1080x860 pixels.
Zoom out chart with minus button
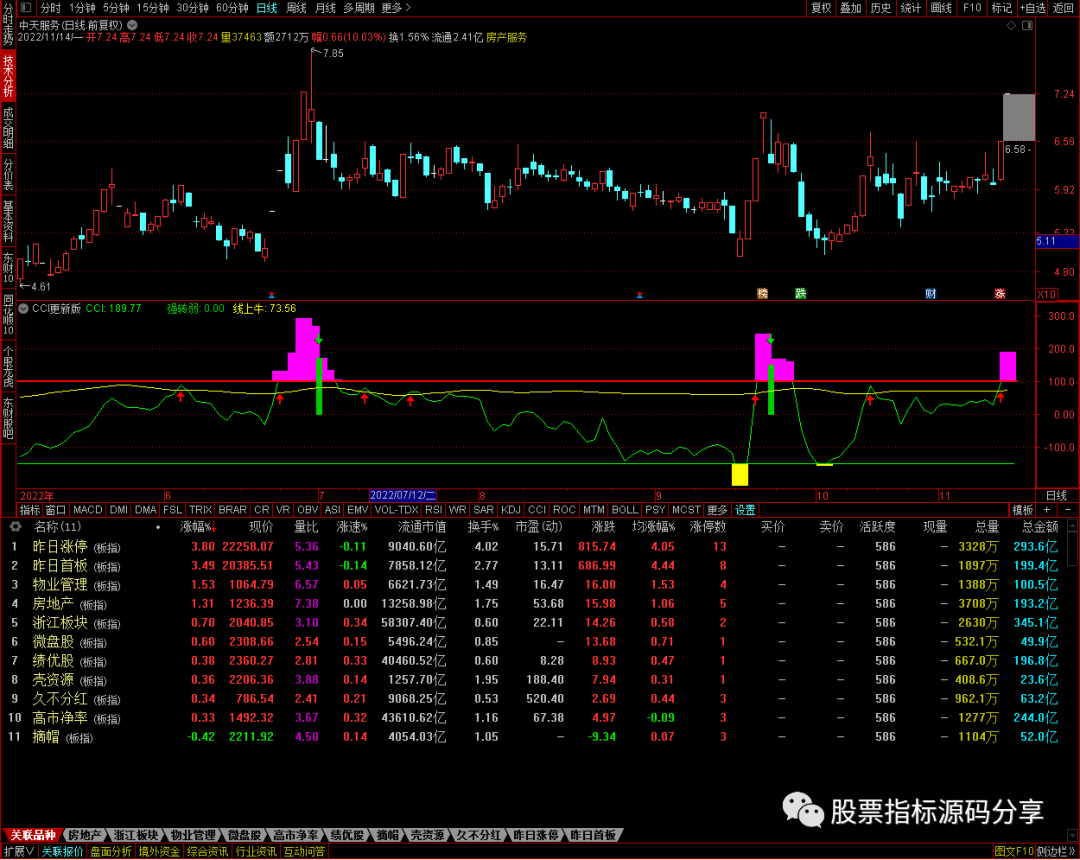[x=1068, y=510]
